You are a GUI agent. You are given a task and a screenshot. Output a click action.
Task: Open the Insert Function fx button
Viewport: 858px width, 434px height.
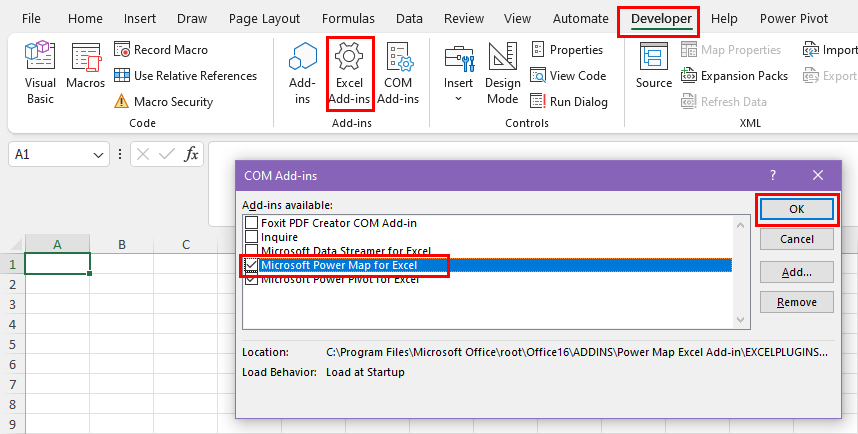tap(191, 155)
